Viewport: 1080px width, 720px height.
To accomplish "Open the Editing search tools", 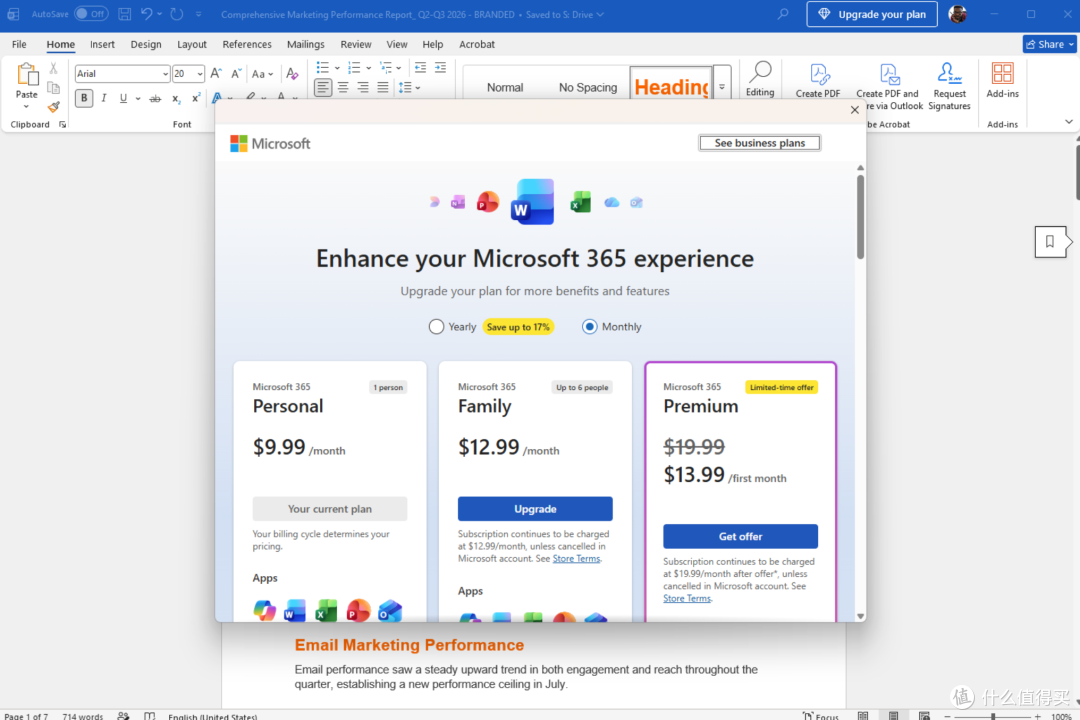I will click(x=760, y=79).
